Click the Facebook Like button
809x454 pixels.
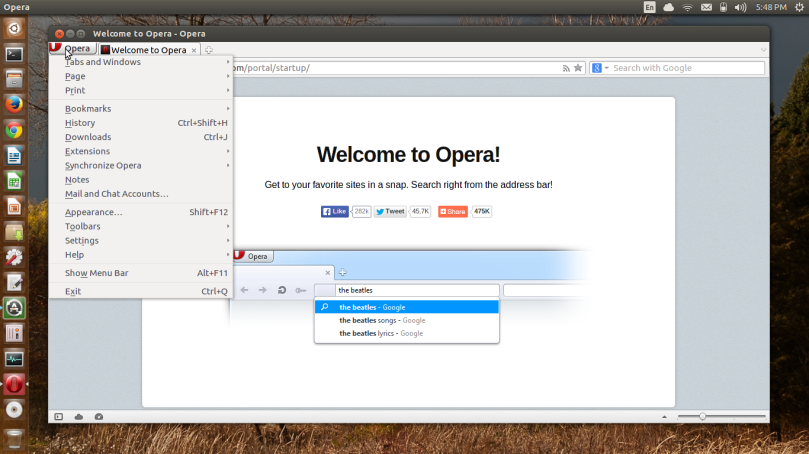[335, 212]
